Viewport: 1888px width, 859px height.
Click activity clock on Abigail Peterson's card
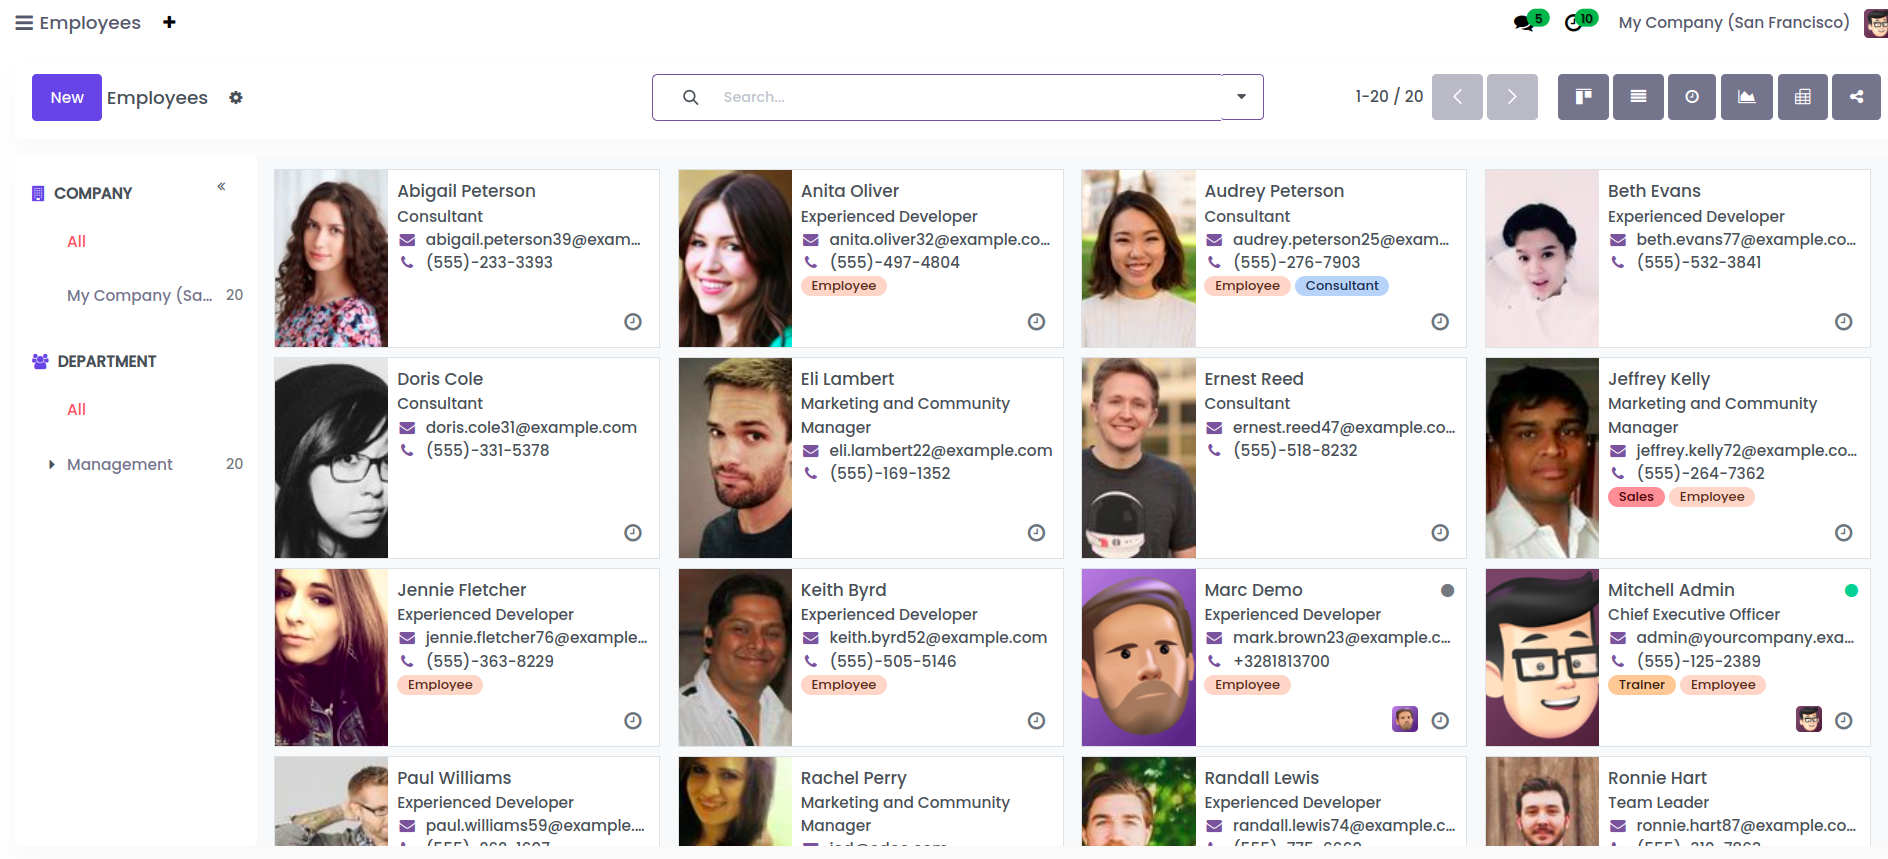tap(633, 322)
